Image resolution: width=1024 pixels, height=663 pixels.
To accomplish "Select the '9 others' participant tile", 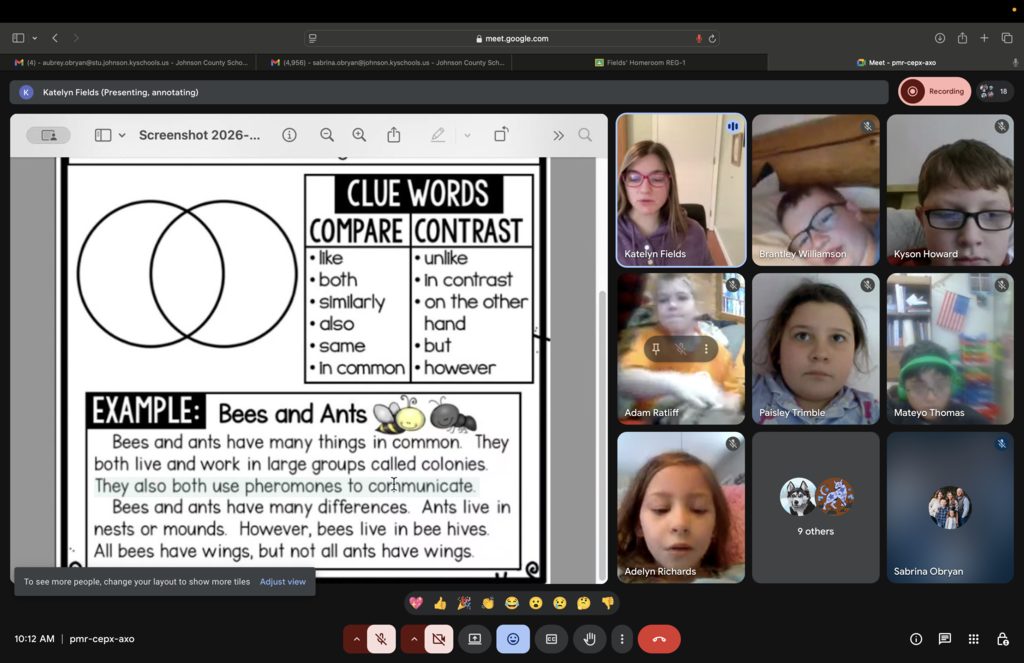I will click(816, 507).
